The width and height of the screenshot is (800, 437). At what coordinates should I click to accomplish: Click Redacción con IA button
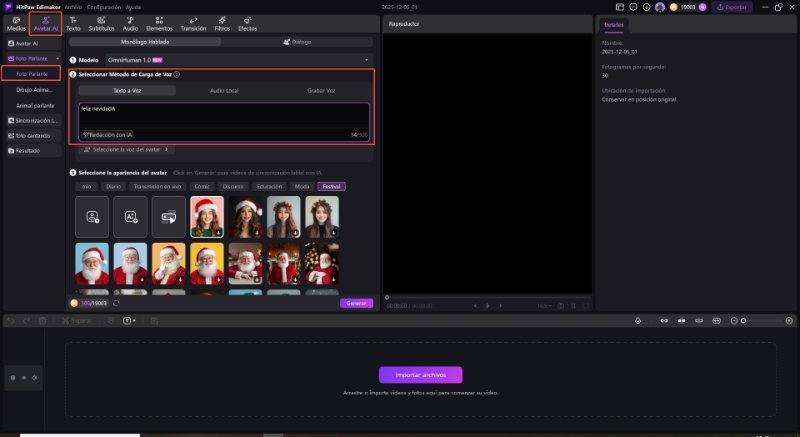point(107,135)
